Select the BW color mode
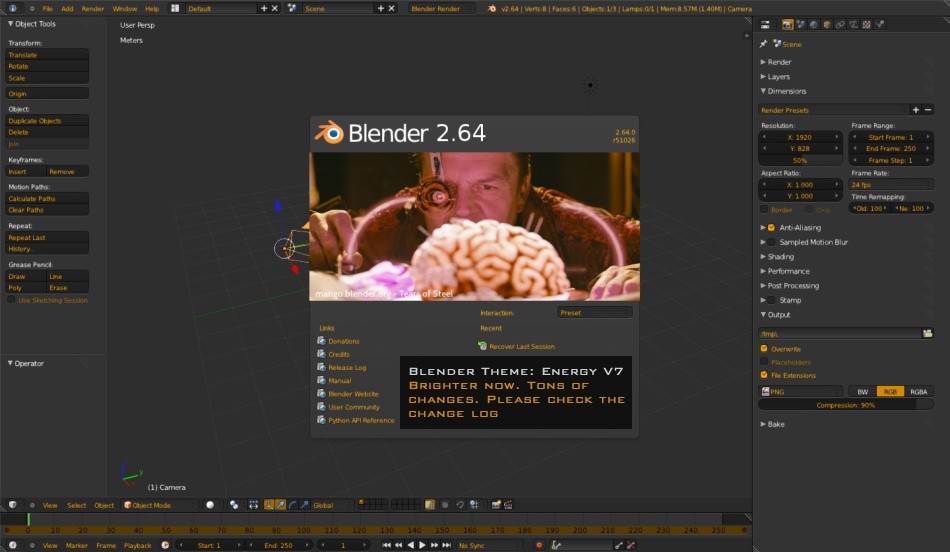 tap(862, 391)
